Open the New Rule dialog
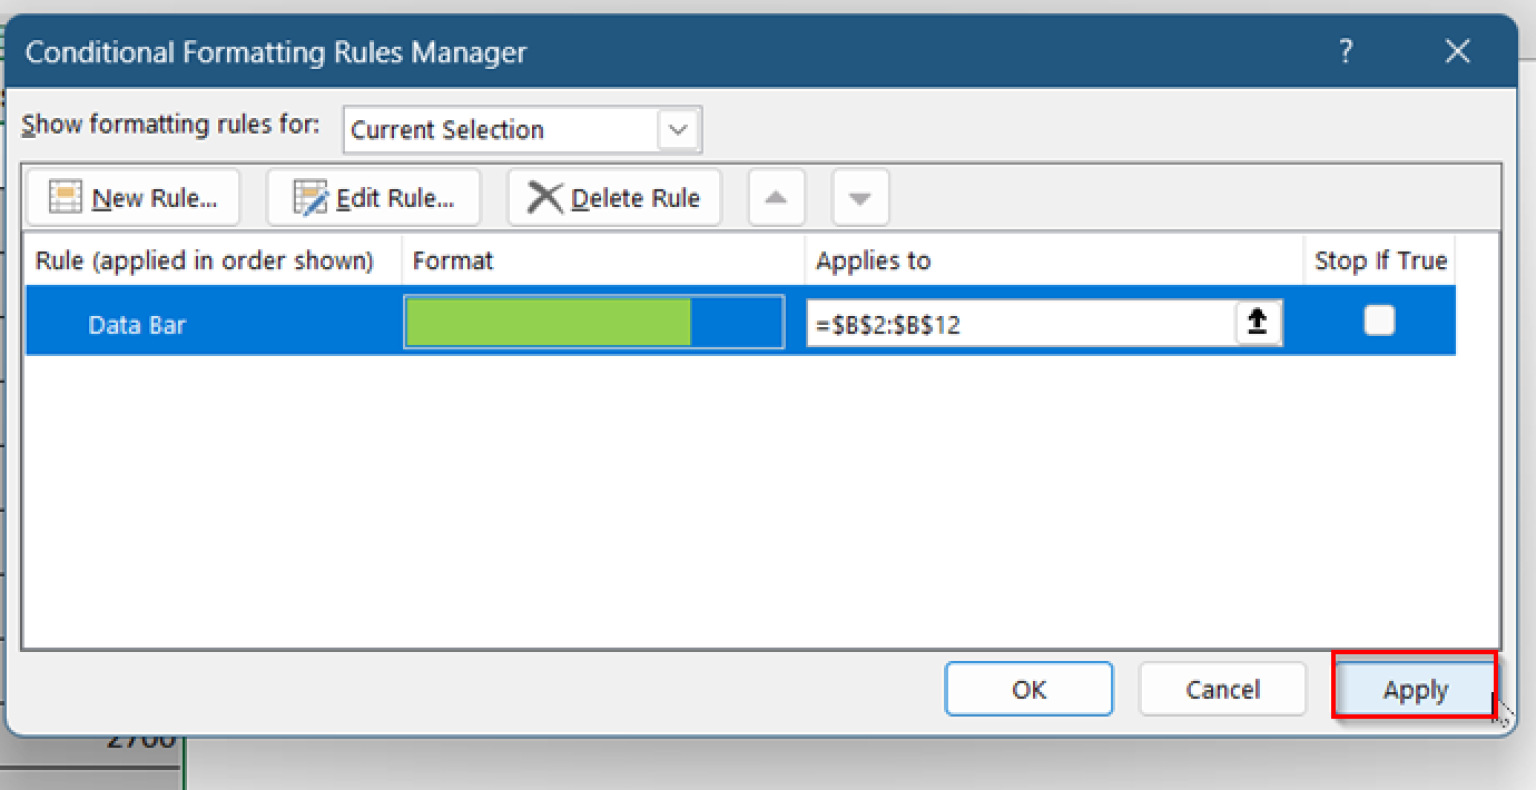The image size is (1536, 790). (x=133, y=196)
